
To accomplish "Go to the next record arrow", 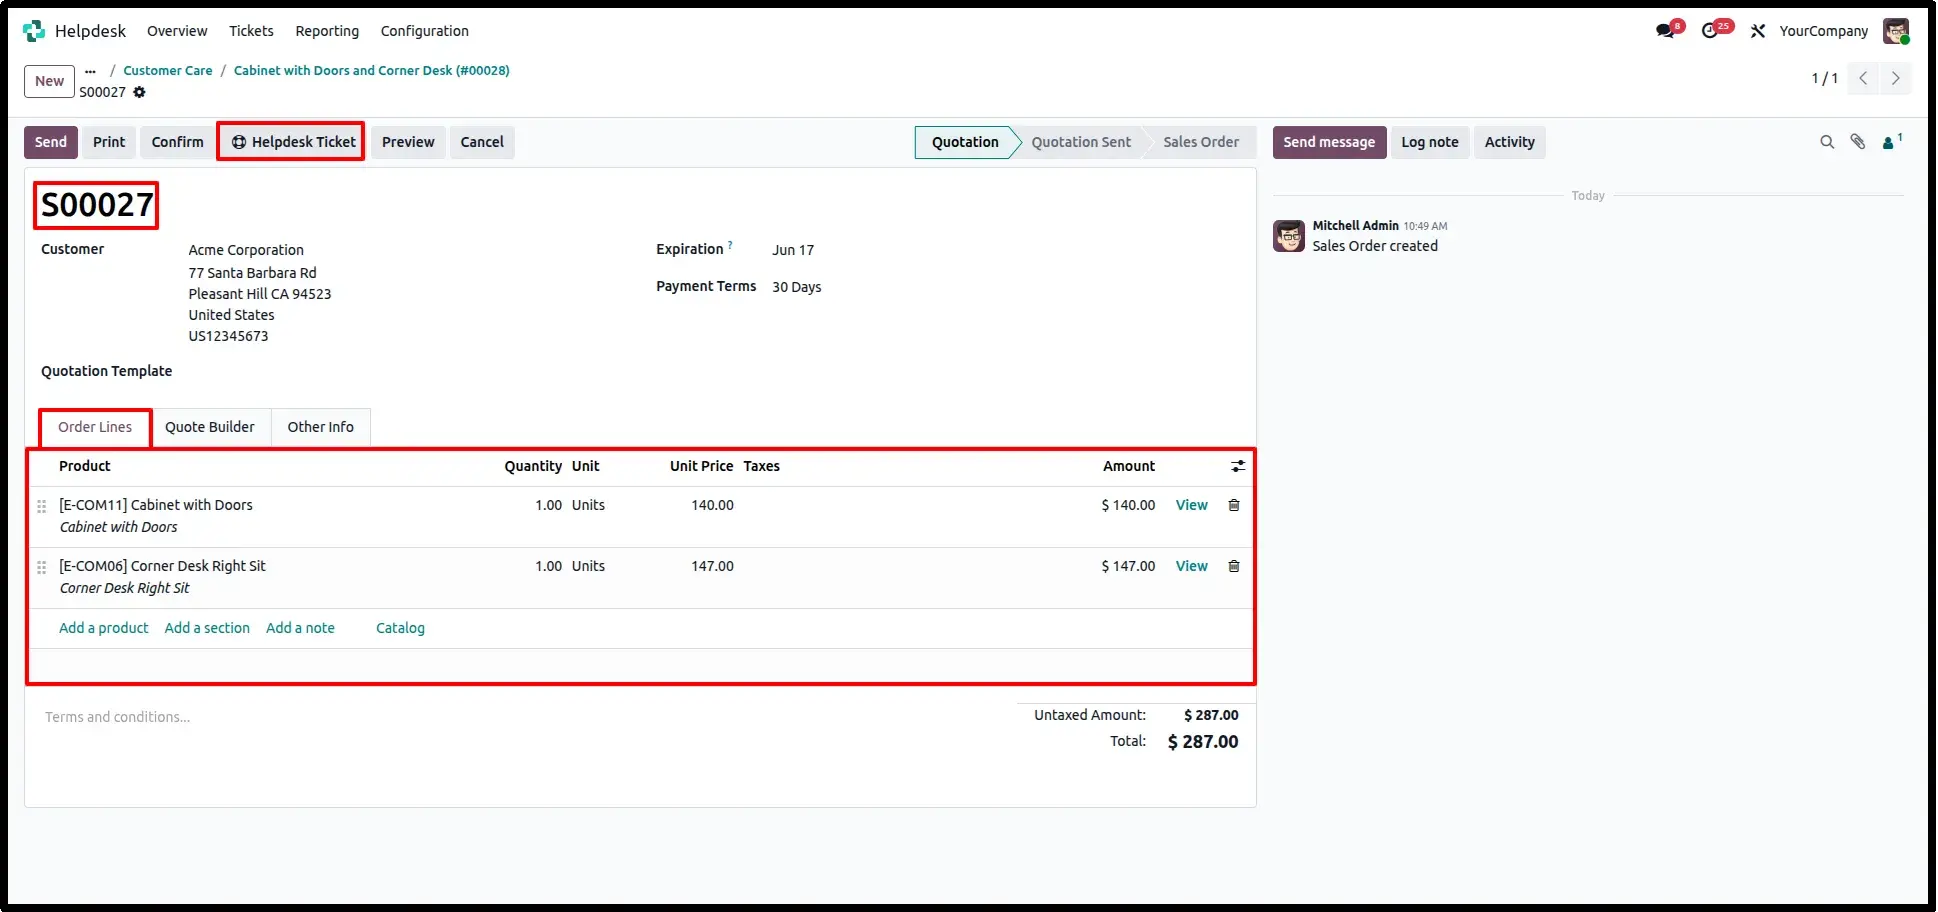I will pyautogui.click(x=1896, y=78).
